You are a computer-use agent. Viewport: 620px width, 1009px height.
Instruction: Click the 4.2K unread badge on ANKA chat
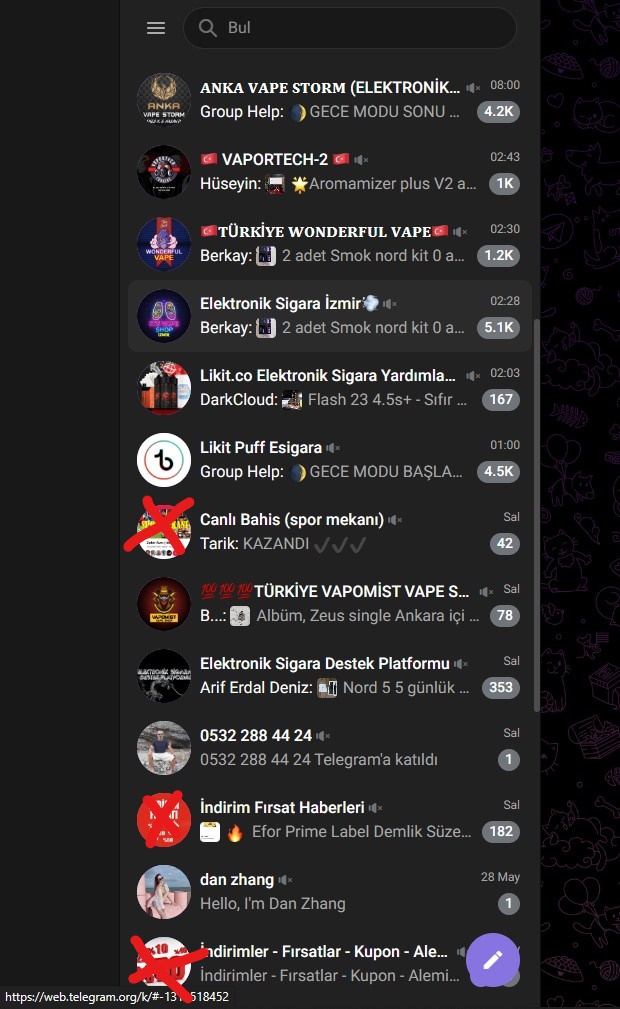[498, 111]
